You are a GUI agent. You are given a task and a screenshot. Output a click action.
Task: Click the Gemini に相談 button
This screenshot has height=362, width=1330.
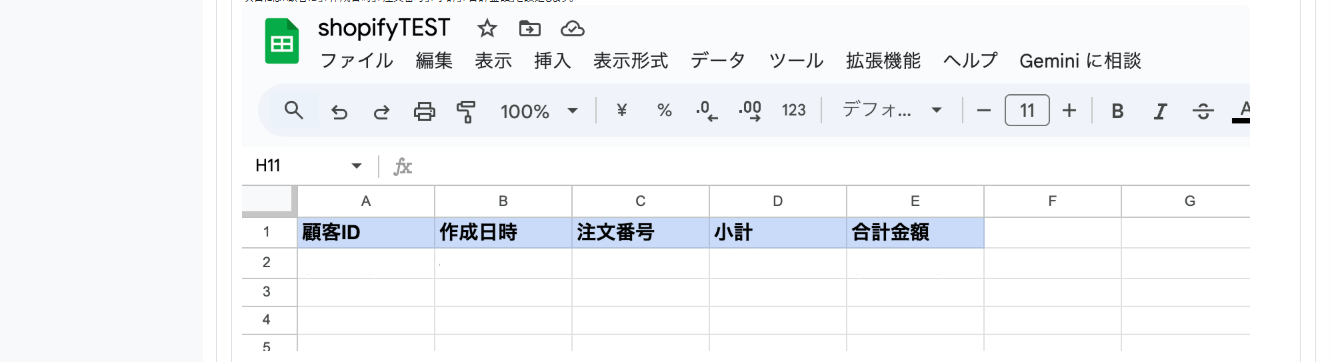click(1080, 61)
